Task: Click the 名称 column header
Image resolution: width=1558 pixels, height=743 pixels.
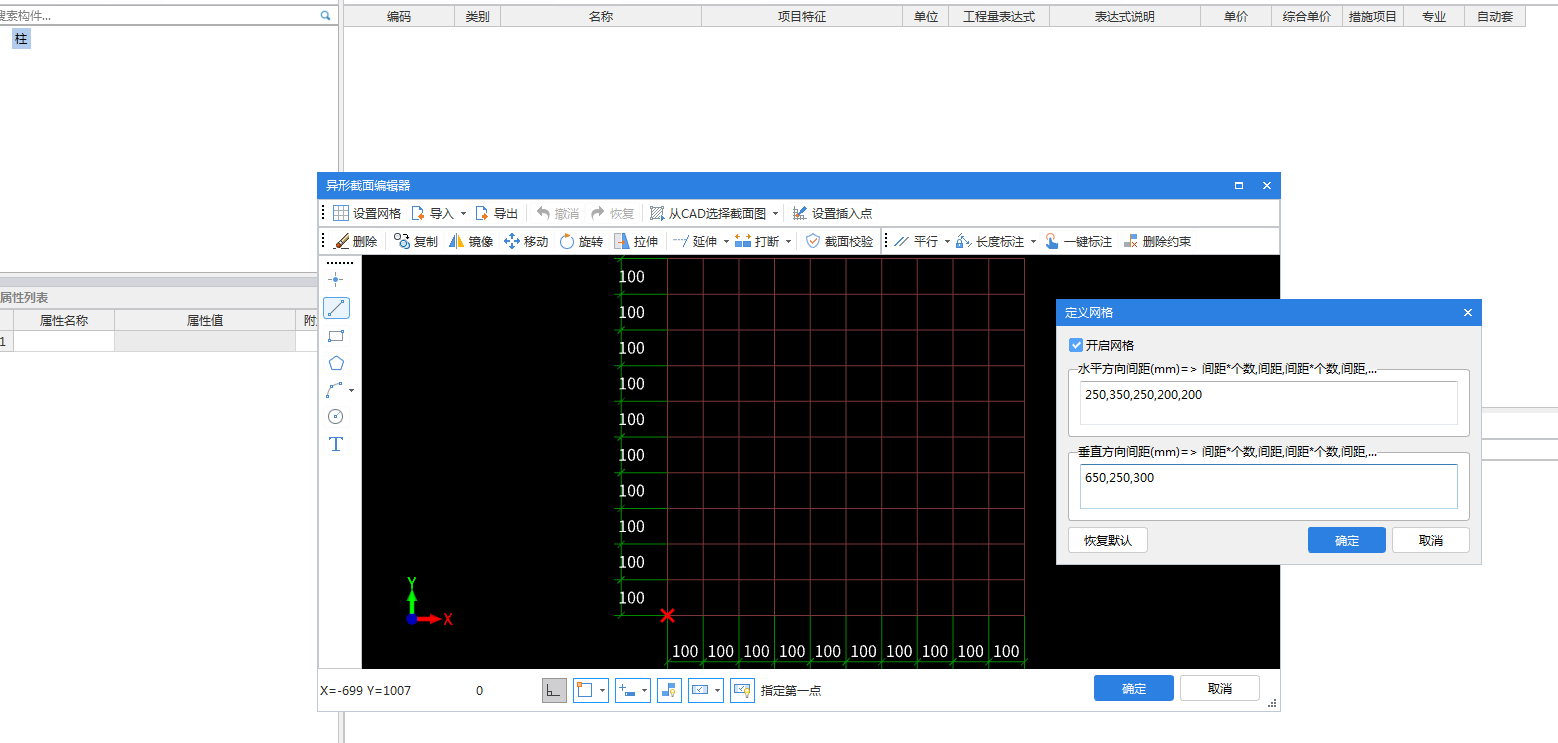Action: click(x=601, y=17)
